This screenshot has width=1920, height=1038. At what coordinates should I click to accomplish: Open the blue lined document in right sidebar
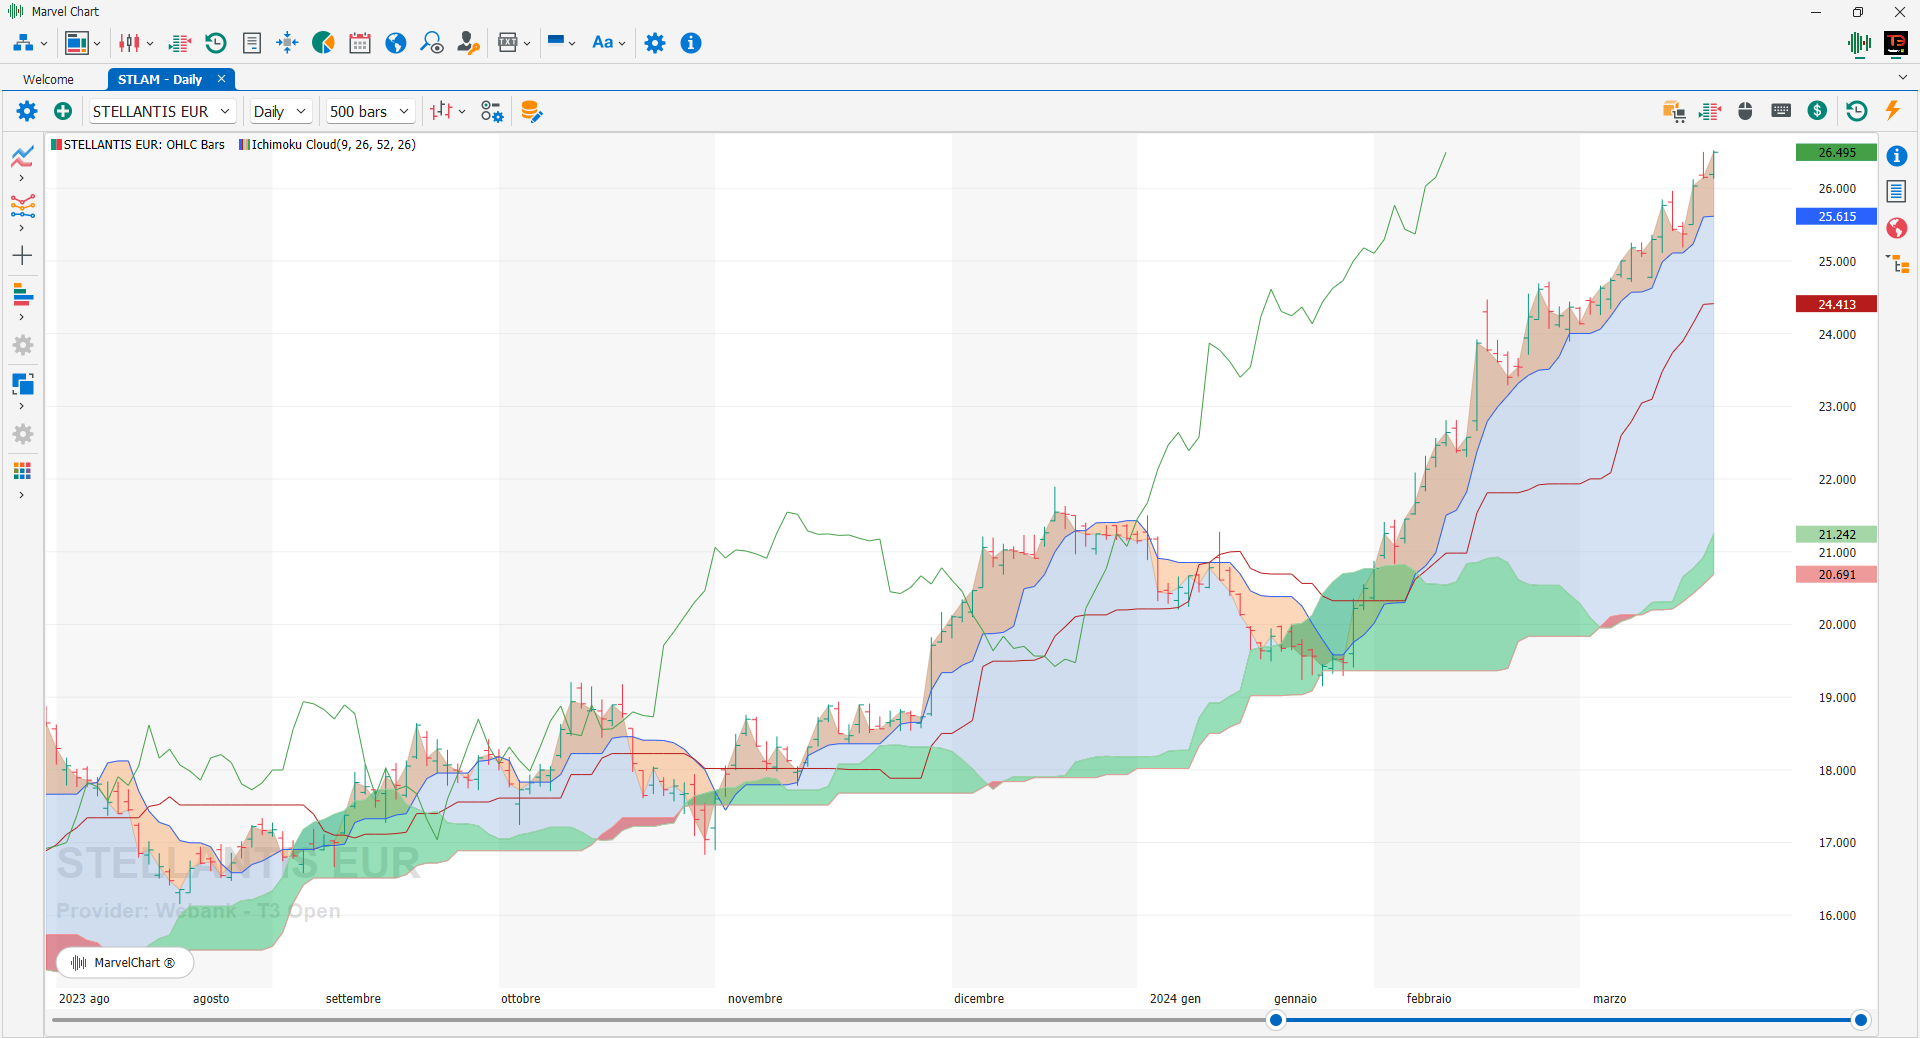coord(1897,191)
